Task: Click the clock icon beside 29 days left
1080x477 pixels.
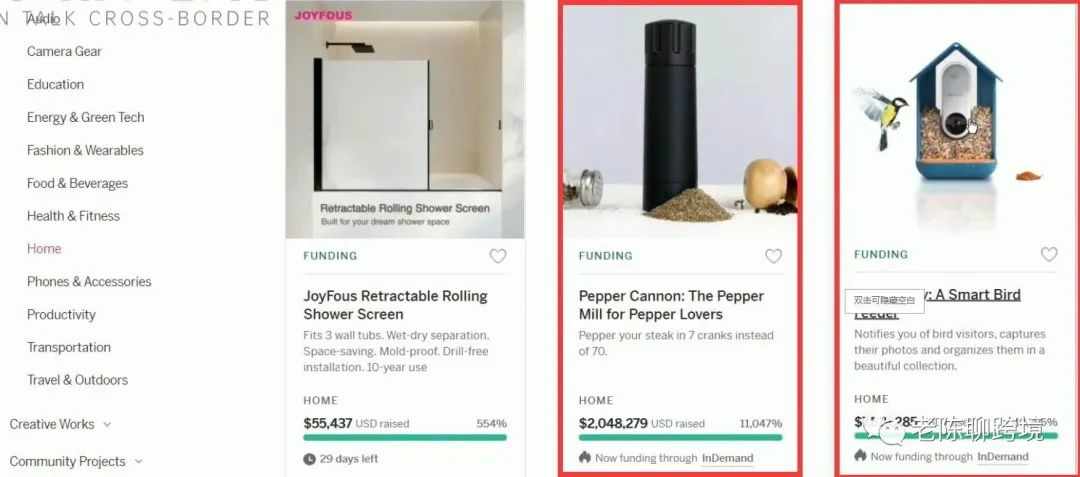Action: point(309,458)
